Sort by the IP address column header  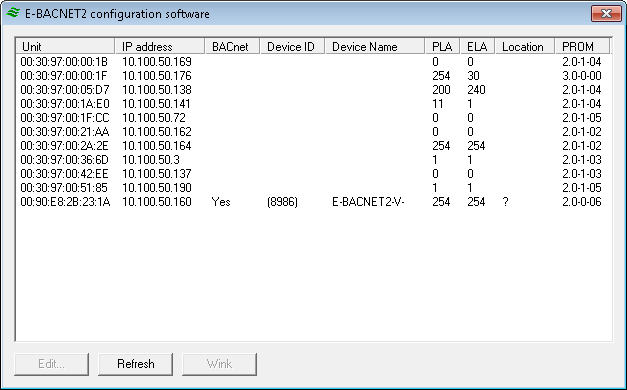click(160, 46)
